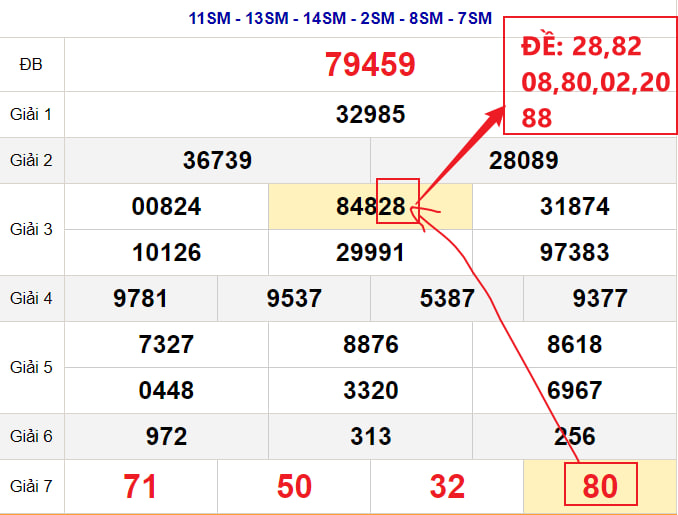Screen dimensions: 678x515
Task: Select the Giải 5 number 8876
Action: (x=371, y=345)
